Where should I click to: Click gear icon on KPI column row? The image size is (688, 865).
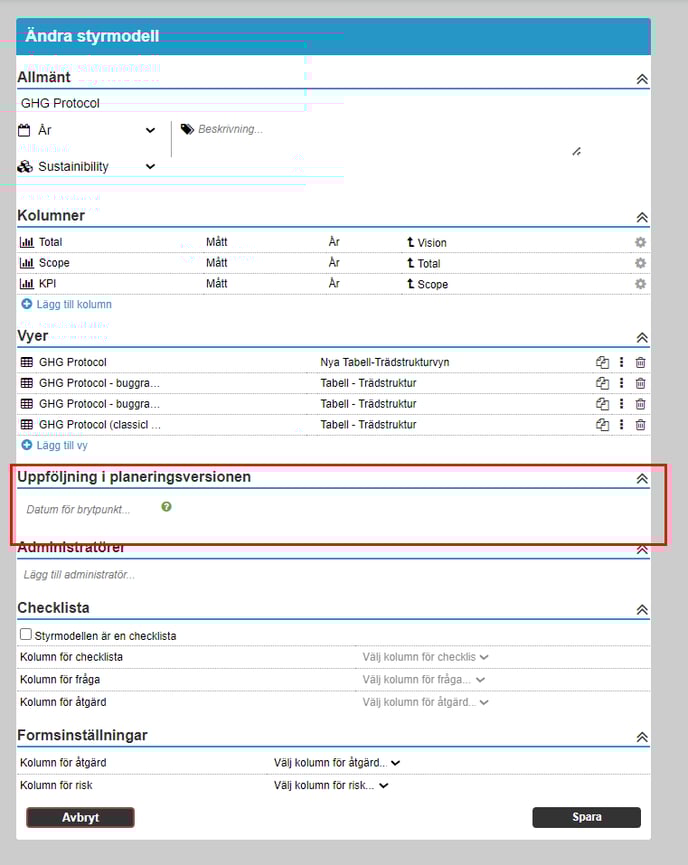tap(640, 284)
